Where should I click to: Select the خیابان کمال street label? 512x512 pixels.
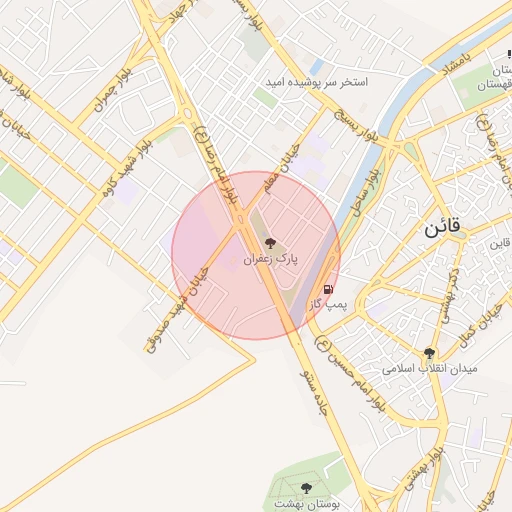tap(480, 326)
